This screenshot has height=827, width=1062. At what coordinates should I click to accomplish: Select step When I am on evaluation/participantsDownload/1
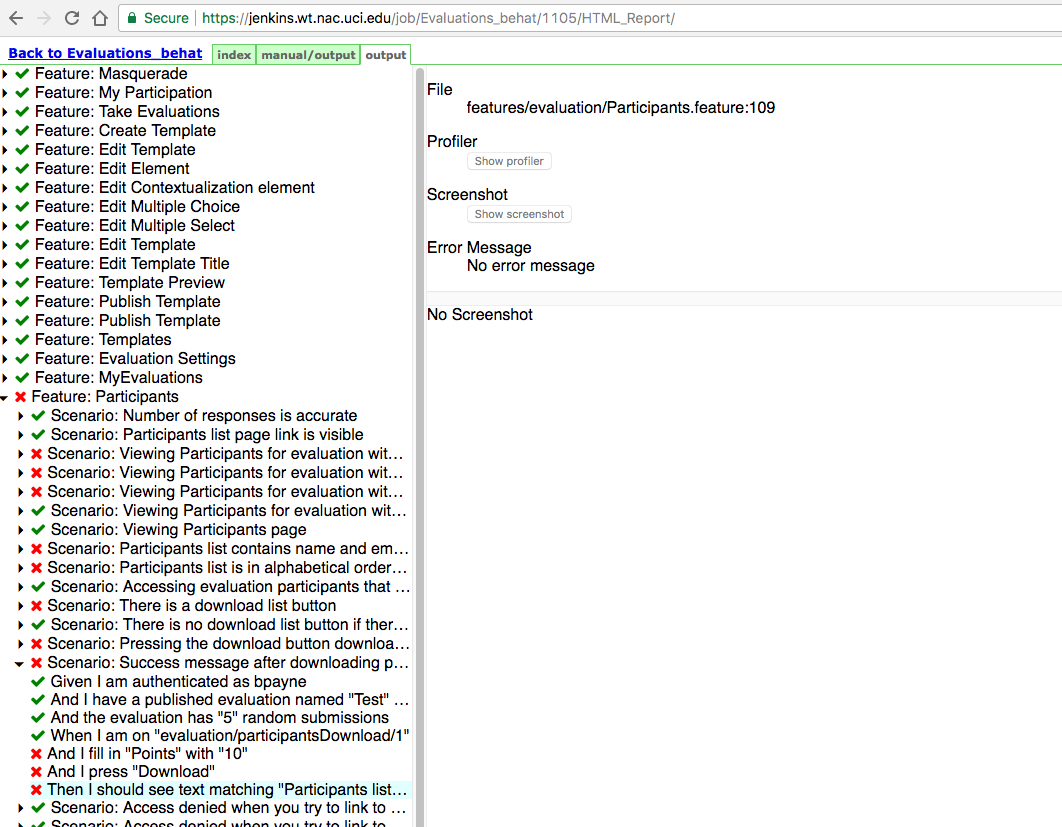[x=230, y=736]
